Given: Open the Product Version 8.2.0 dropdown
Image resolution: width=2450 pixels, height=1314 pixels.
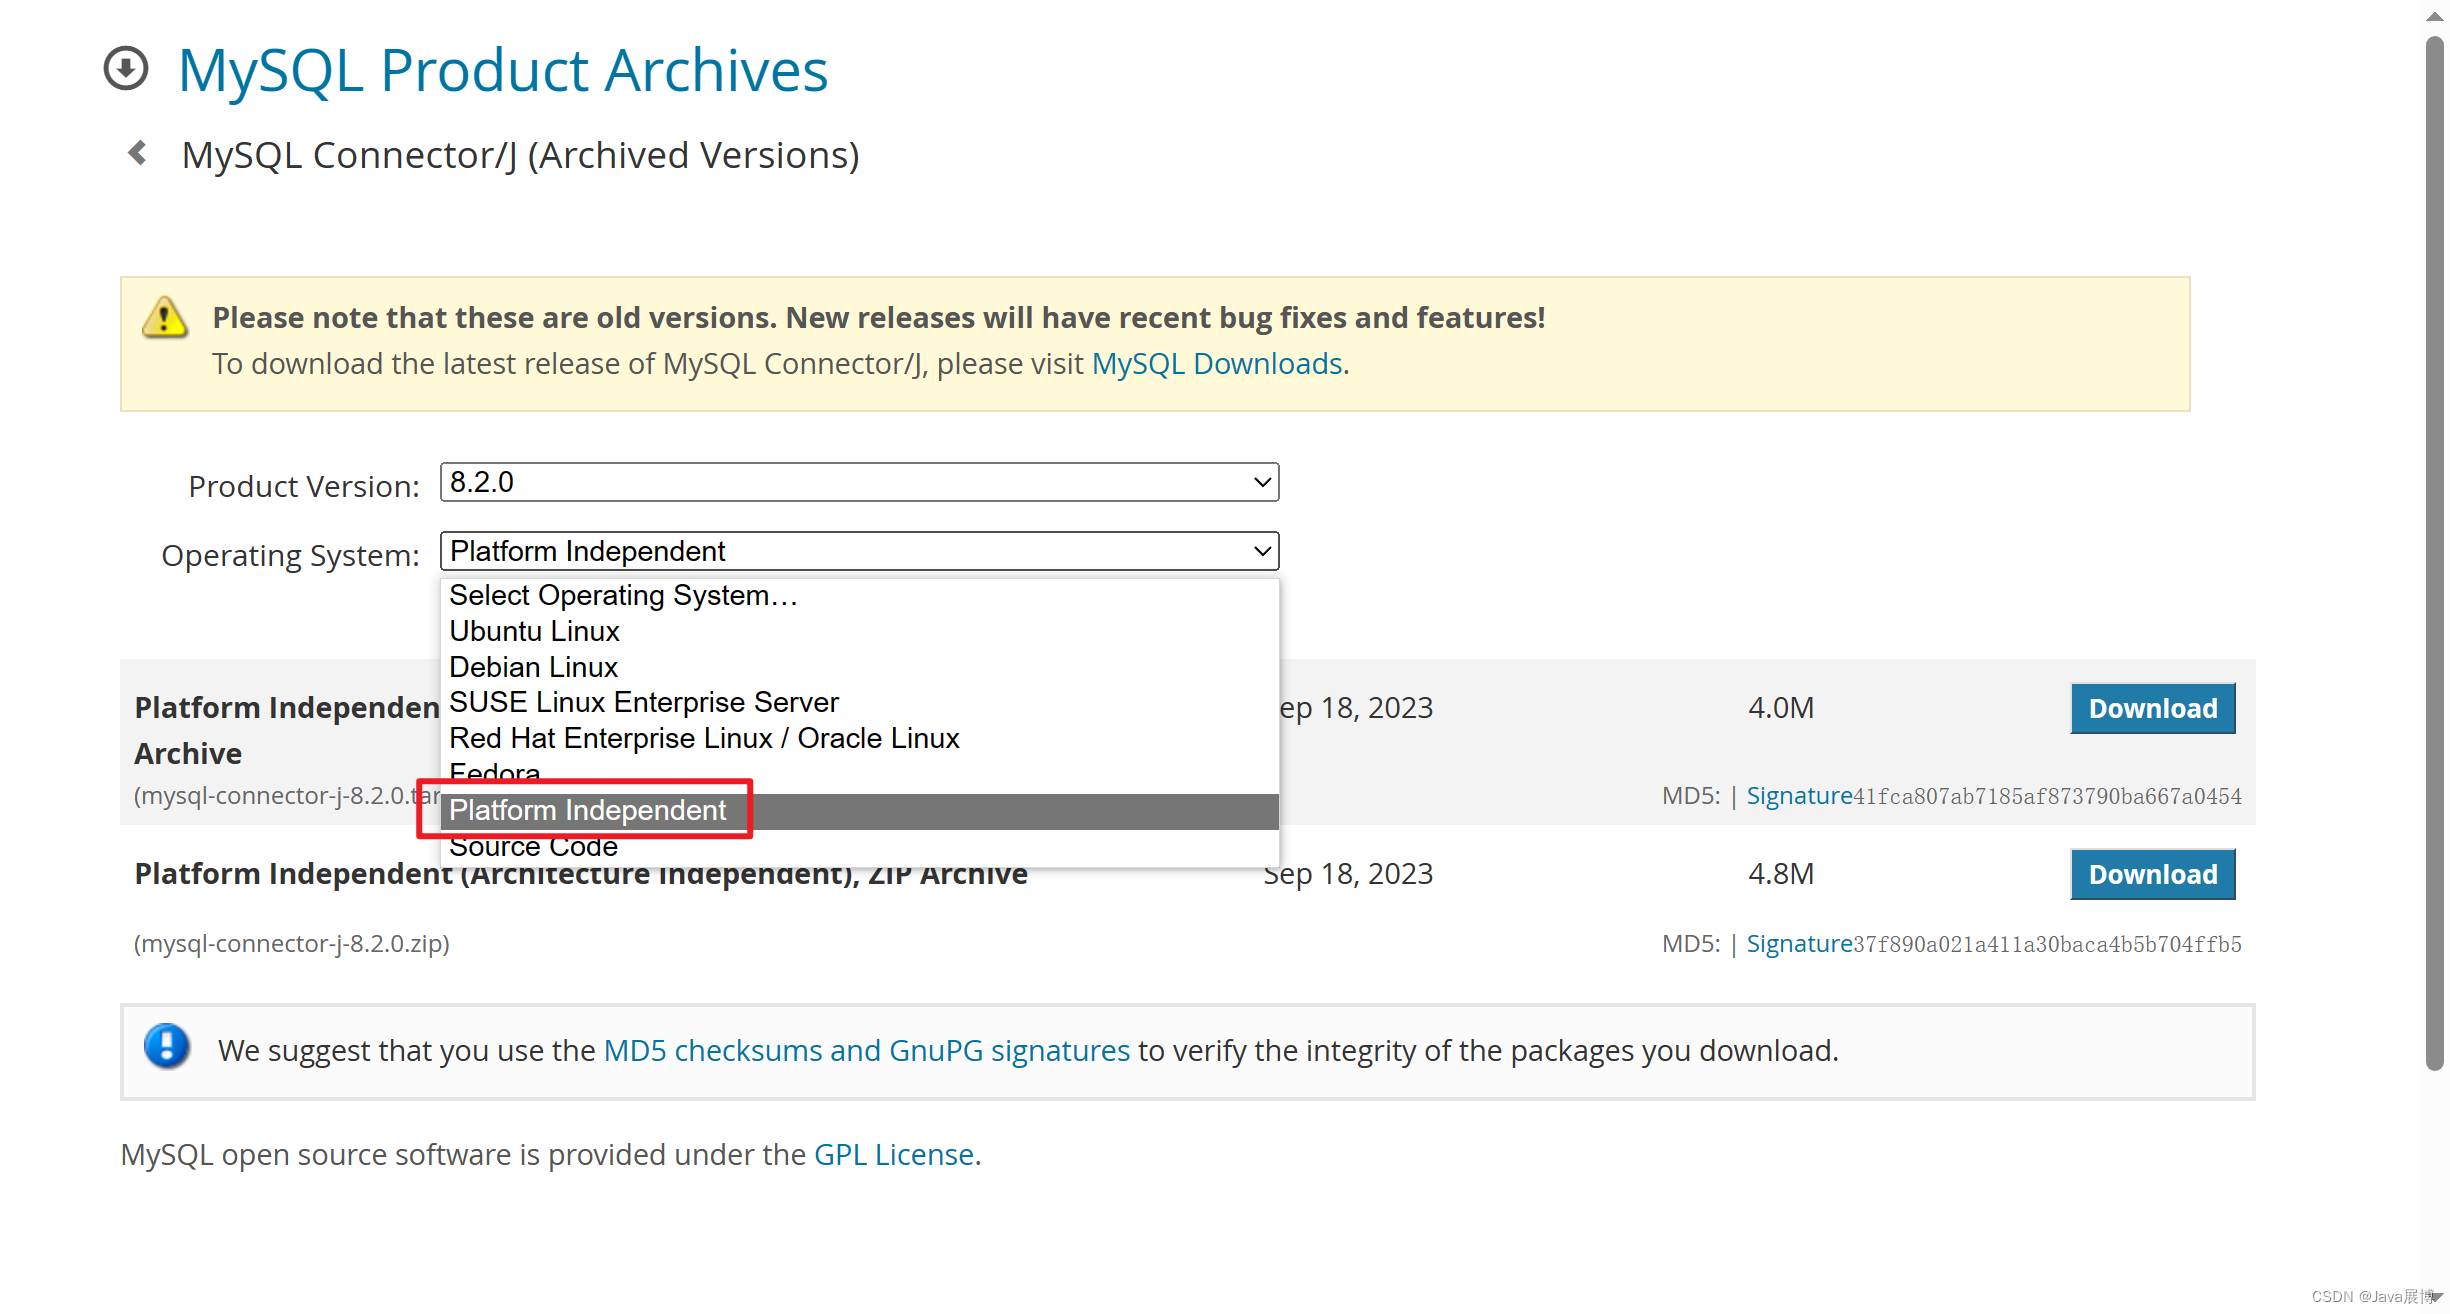Looking at the screenshot, I should (859, 482).
